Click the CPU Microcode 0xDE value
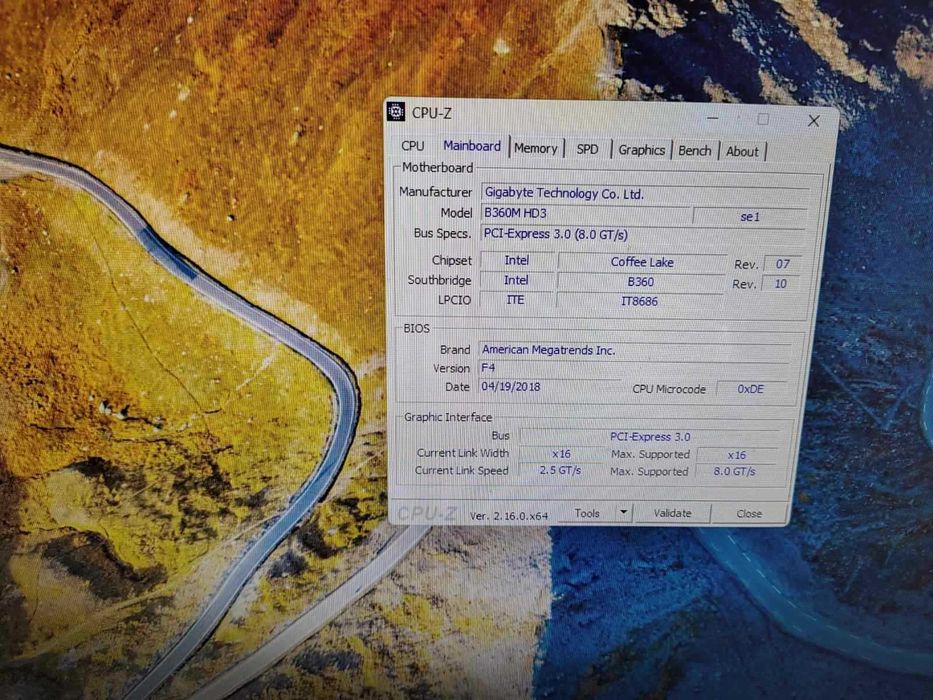This screenshot has width=933, height=700. tap(751, 389)
